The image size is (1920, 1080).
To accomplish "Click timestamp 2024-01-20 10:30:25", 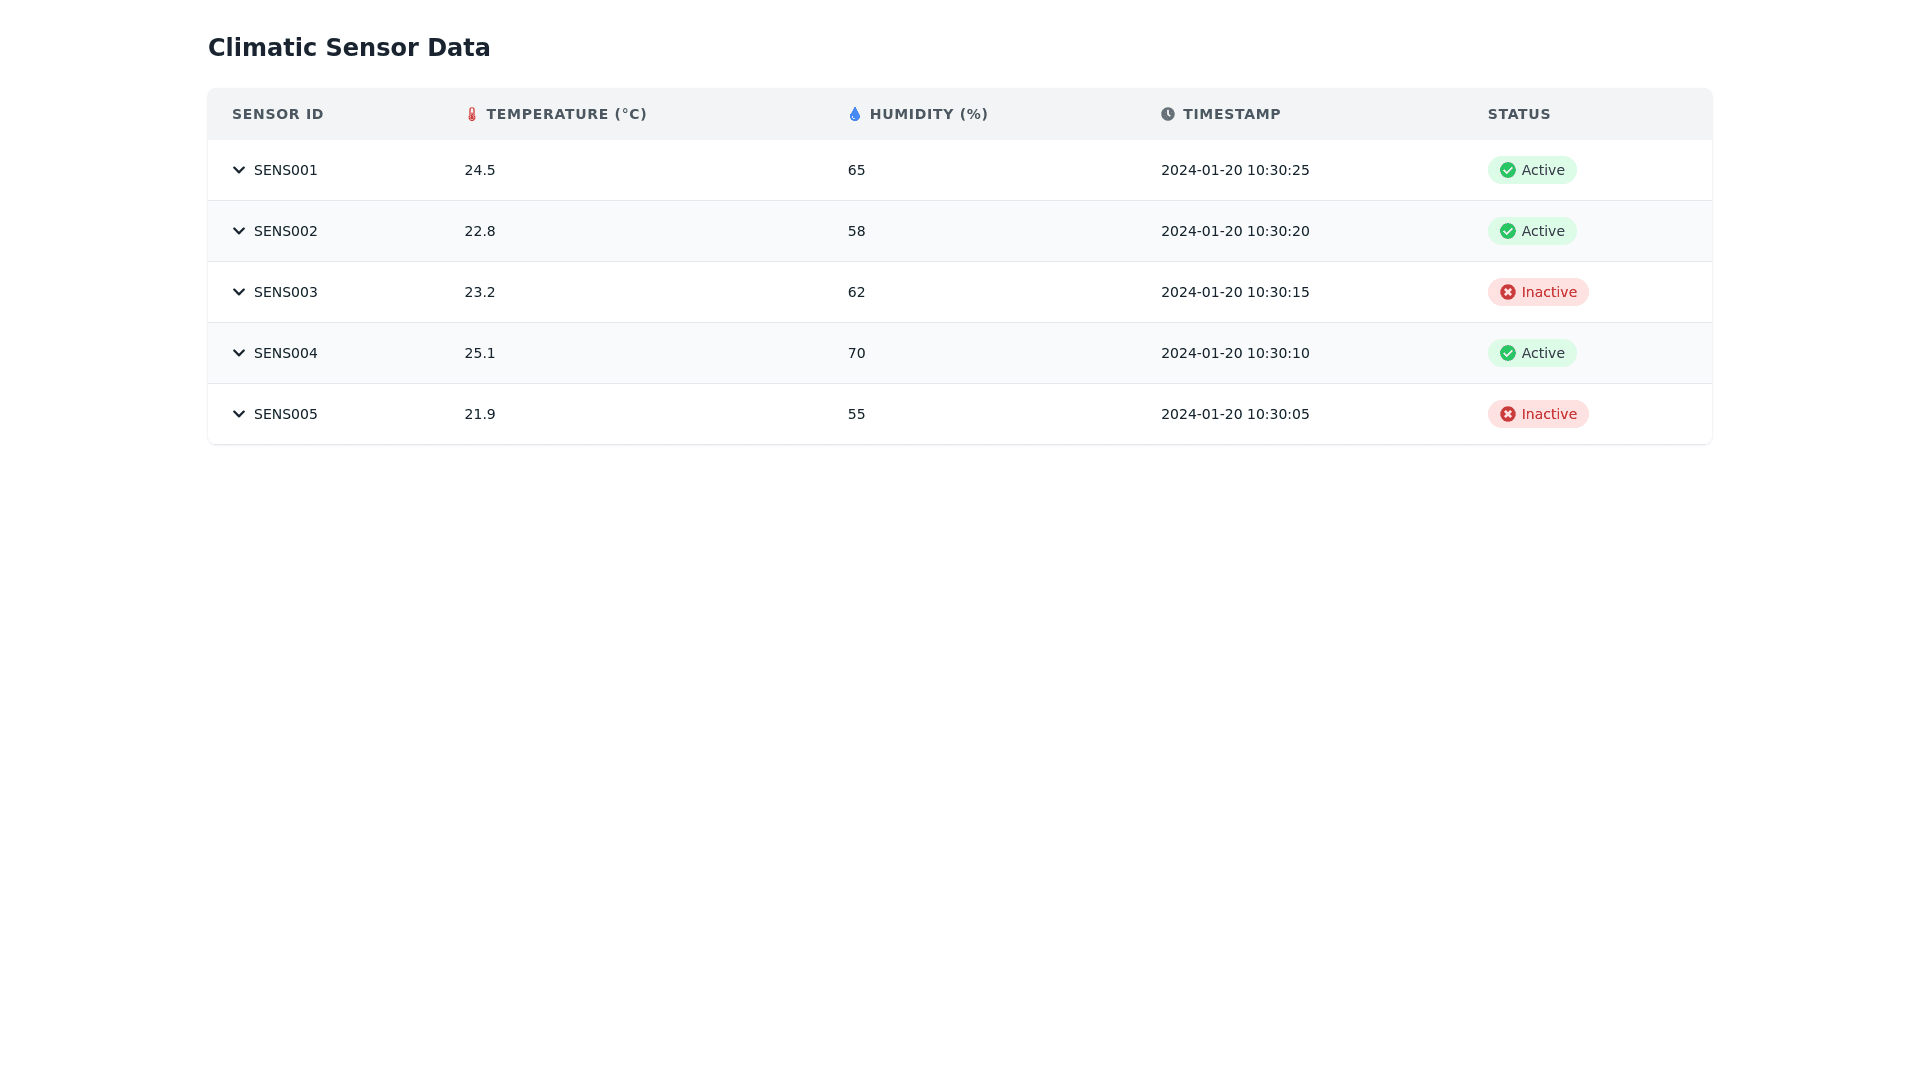I will click(1234, 170).
